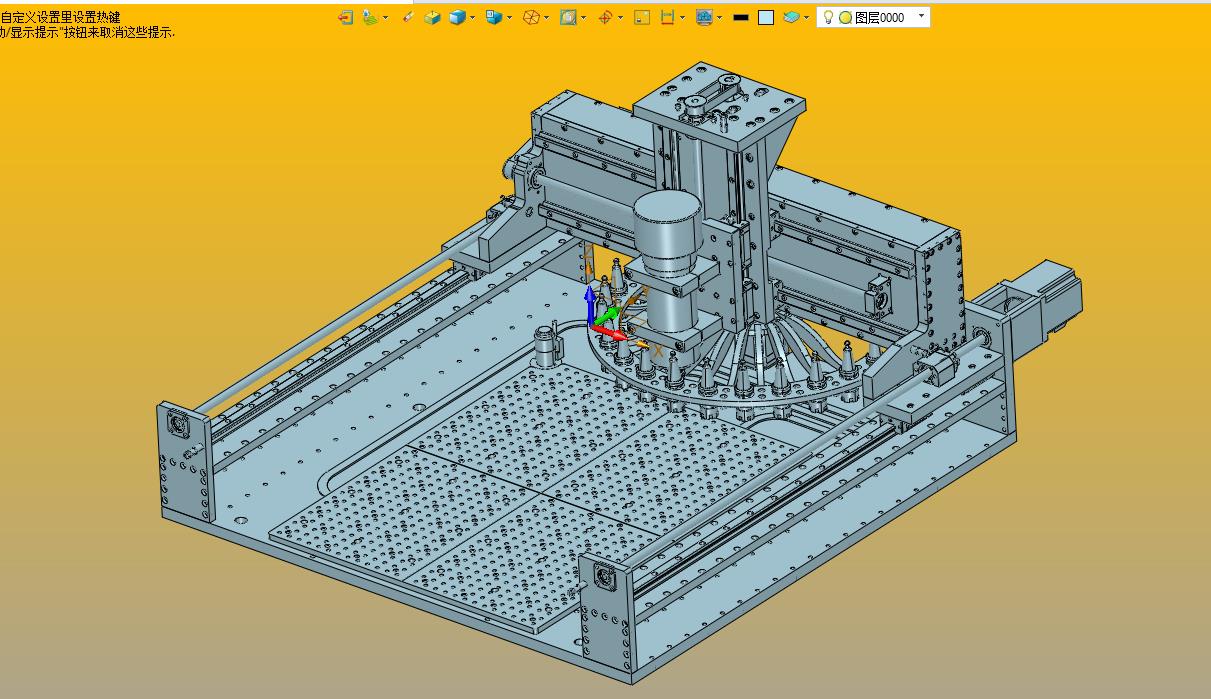1211x699 pixels.
Task: Click the exit/import arrow icon in toolbar
Action: (346, 17)
